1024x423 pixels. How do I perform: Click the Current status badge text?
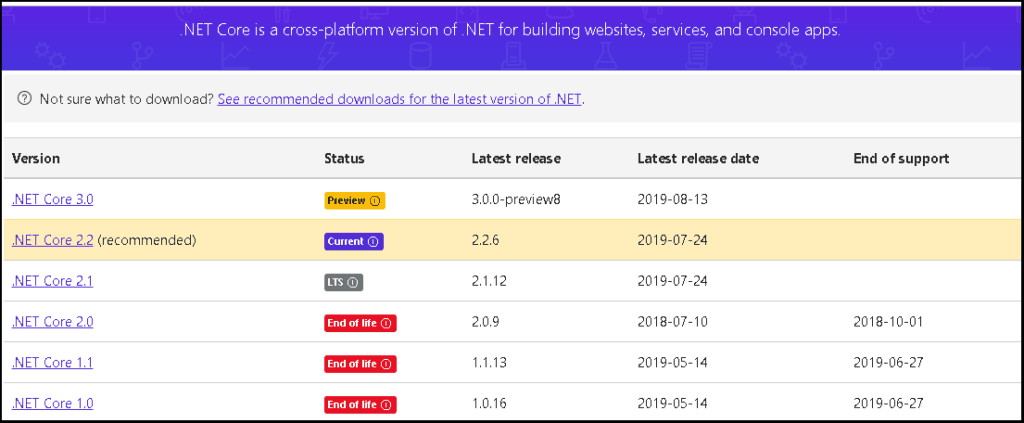[346, 242]
